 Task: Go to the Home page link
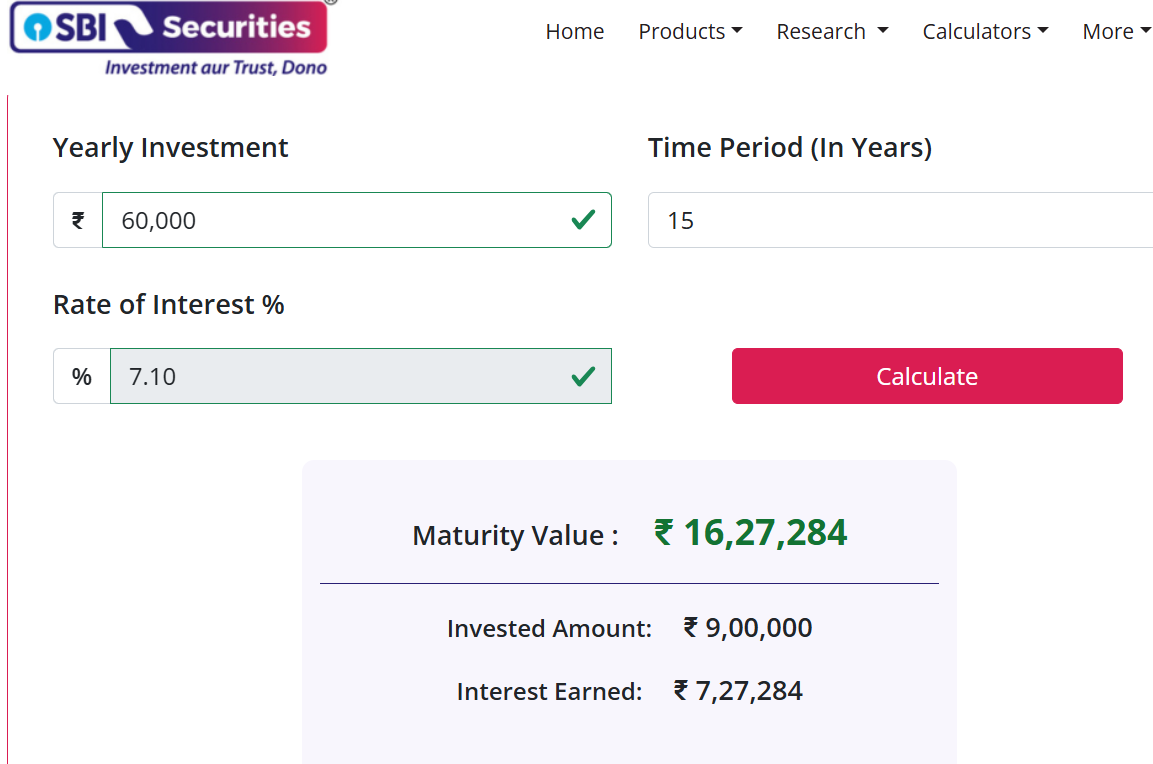575,32
